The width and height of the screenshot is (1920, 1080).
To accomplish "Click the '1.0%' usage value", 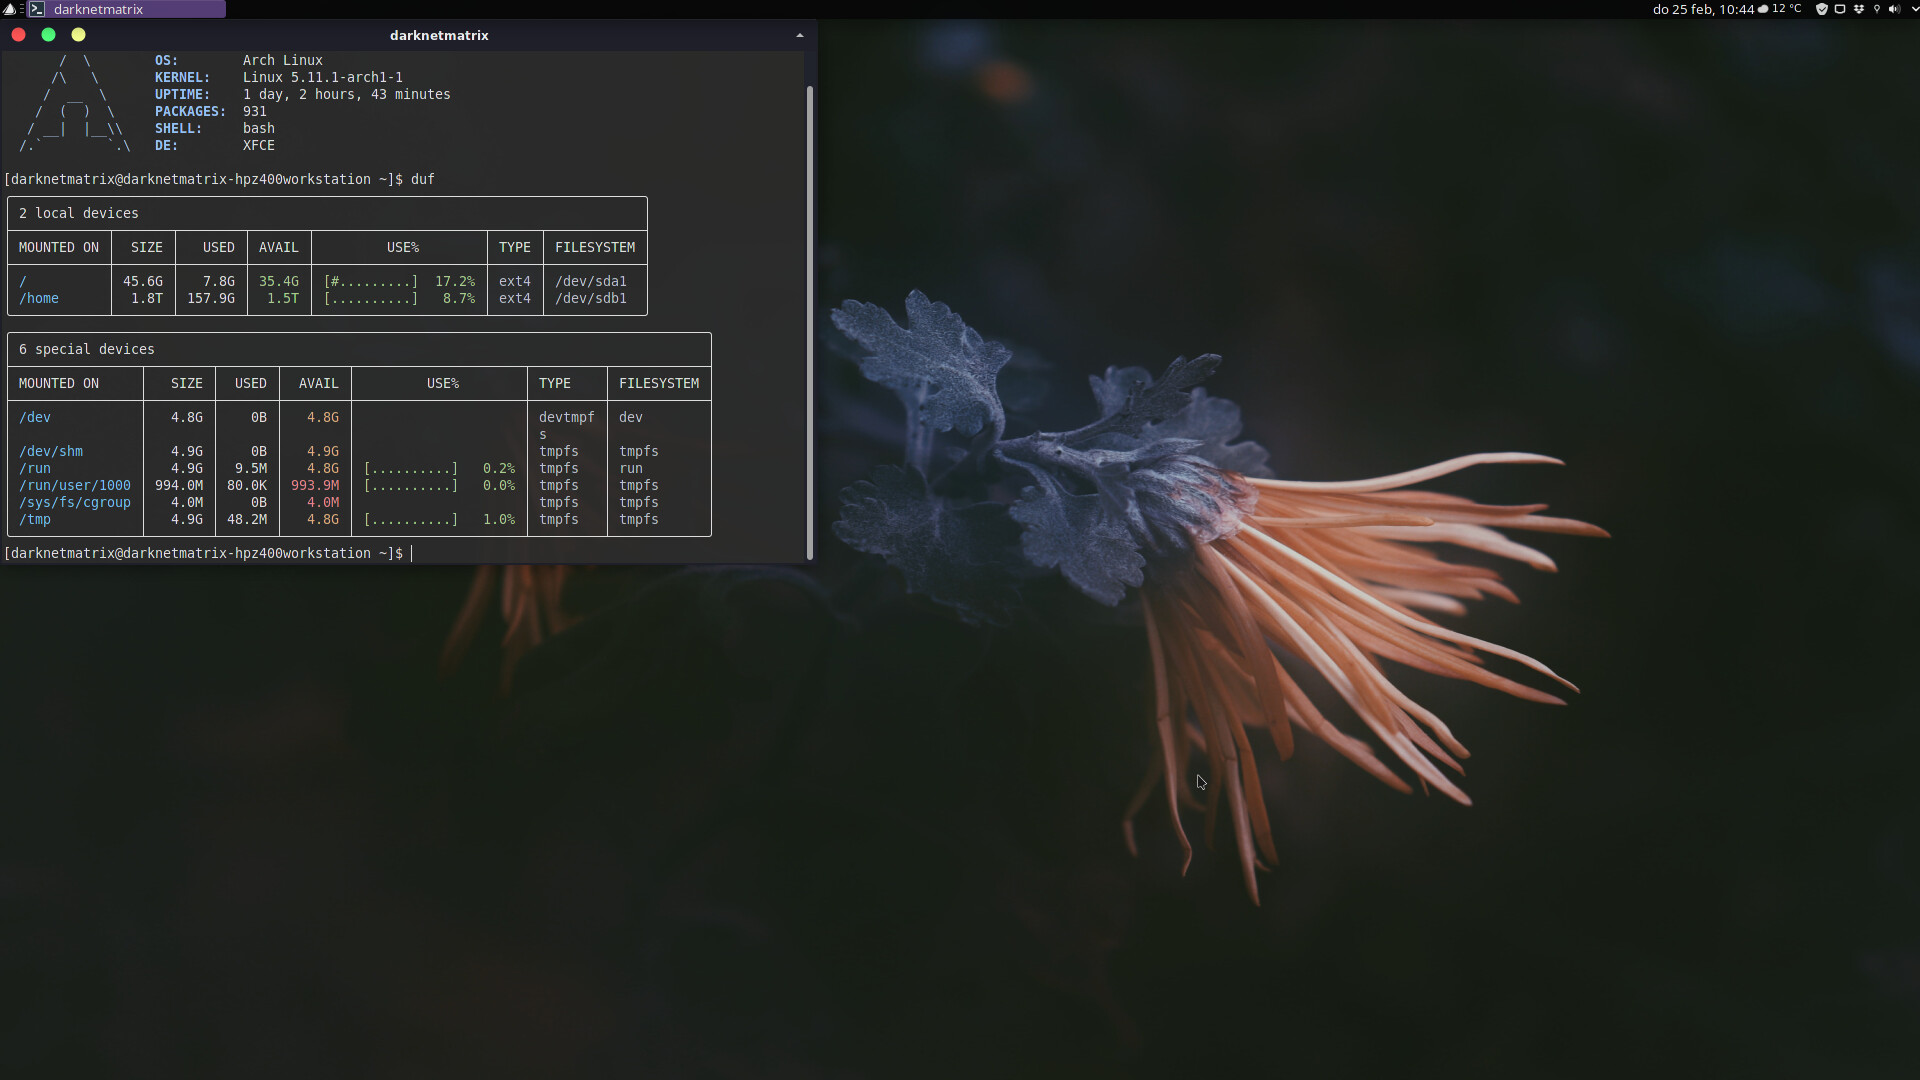I will coord(498,519).
